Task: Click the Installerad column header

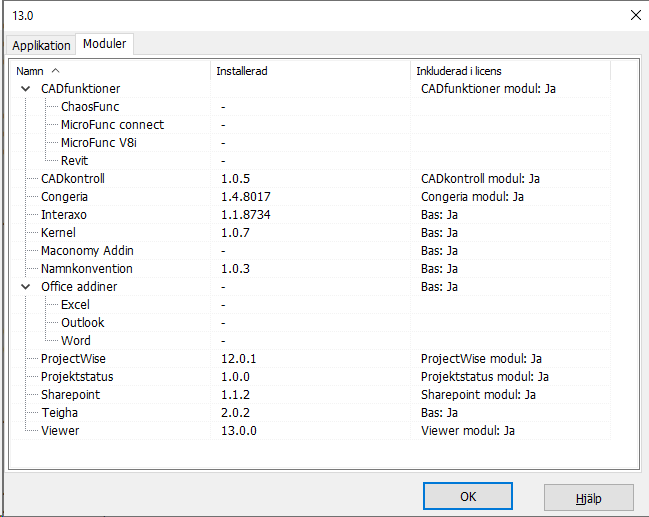Action: coord(310,71)
